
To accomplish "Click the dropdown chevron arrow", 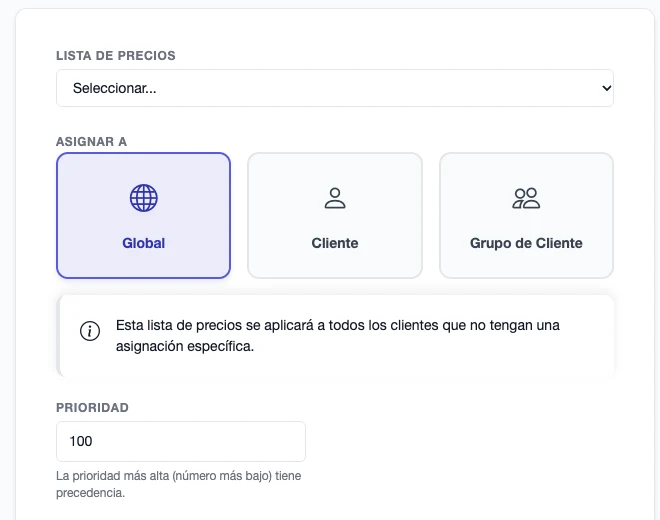I will [607, 88].
